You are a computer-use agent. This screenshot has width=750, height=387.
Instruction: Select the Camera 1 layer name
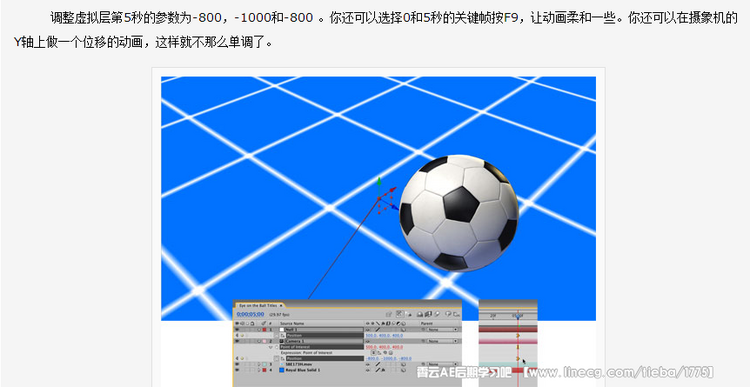click(295, 341)
